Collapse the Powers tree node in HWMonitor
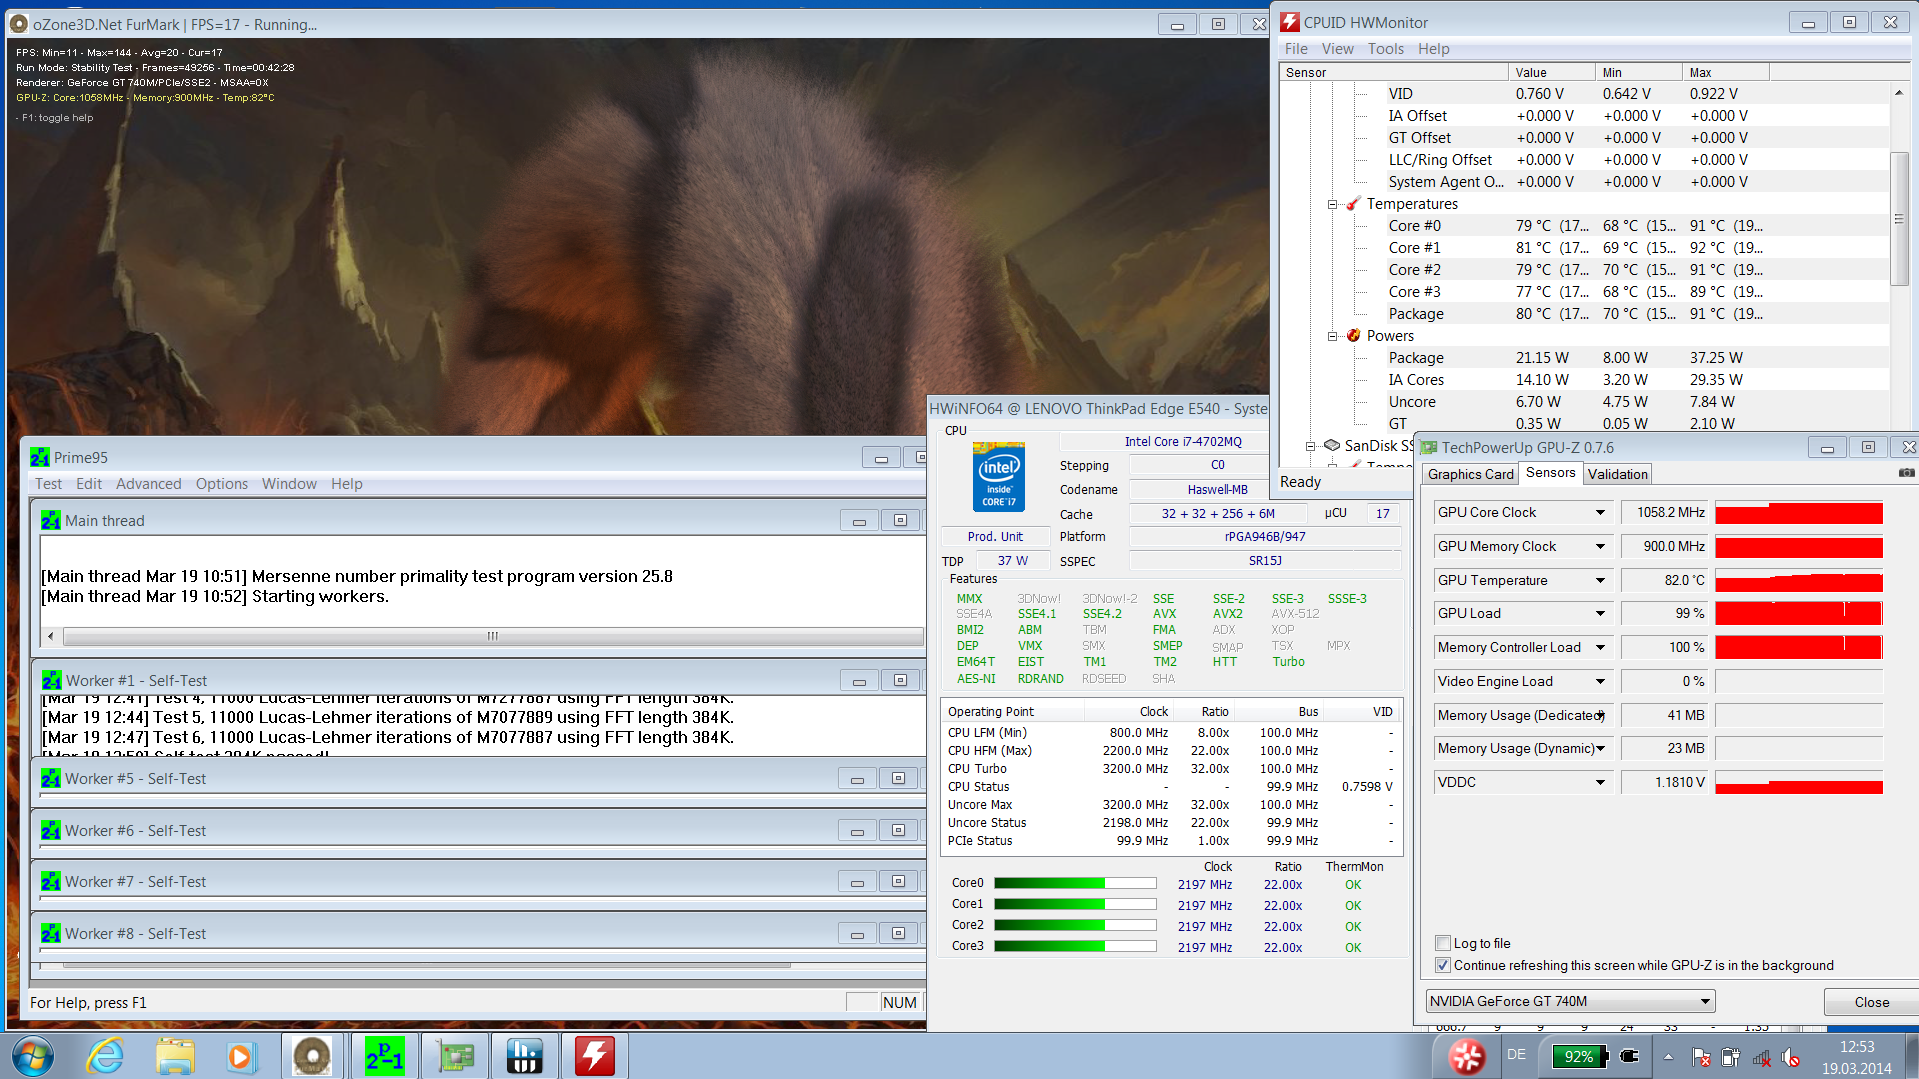Image resolution: width=1919 pixels, height=1079 pixels. click(x=1332, y=336)
